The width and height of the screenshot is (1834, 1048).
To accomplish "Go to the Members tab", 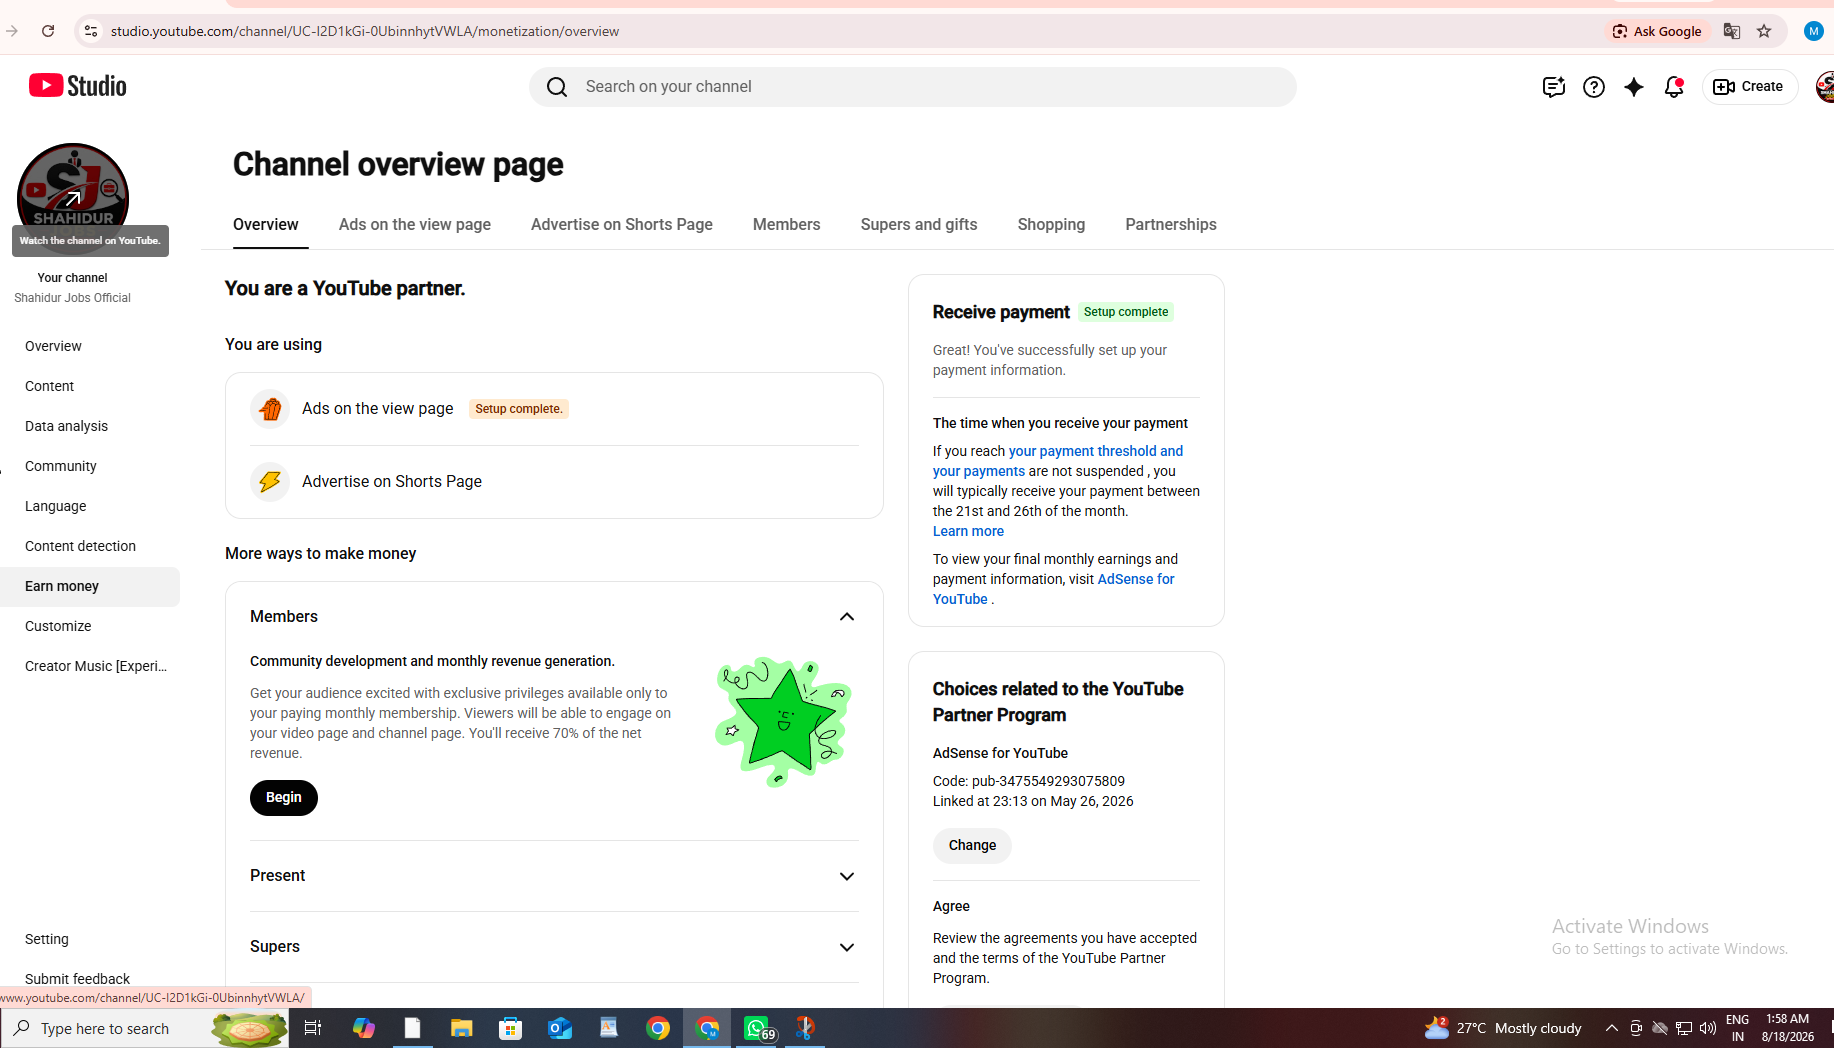I will (787, 225).
